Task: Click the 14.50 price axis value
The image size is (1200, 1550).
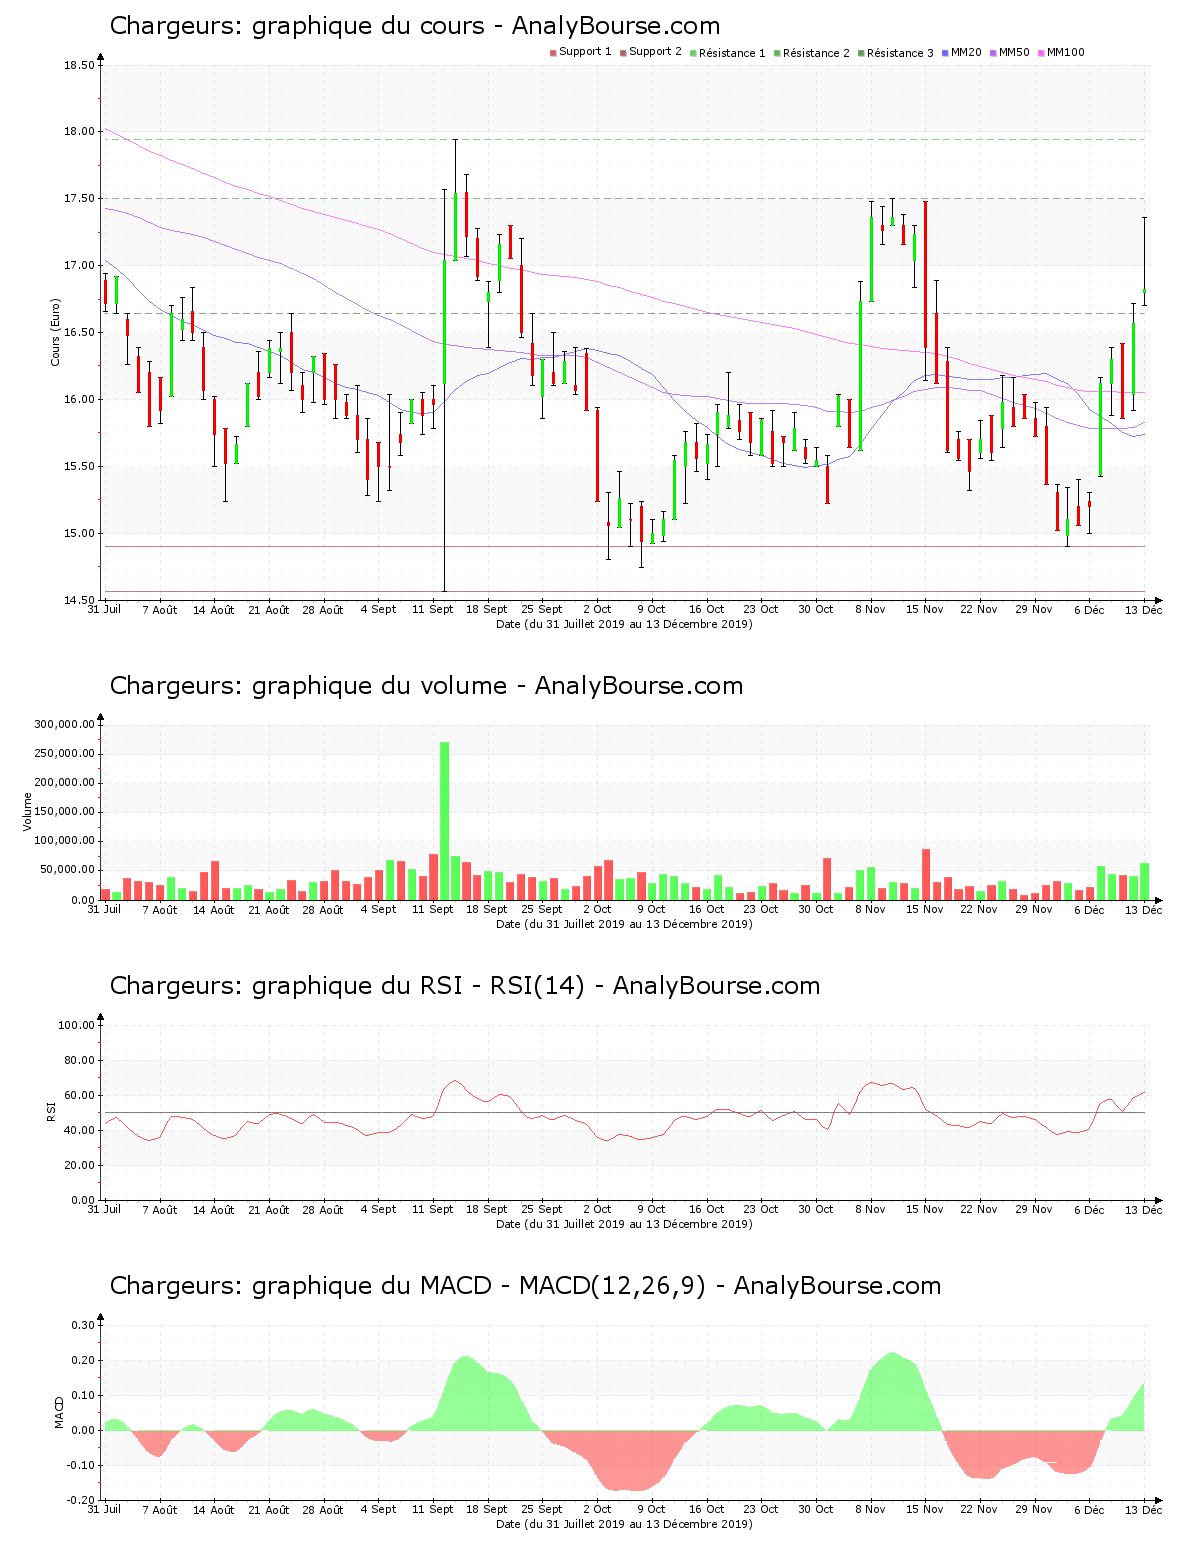Action: (x=79, y=601)
